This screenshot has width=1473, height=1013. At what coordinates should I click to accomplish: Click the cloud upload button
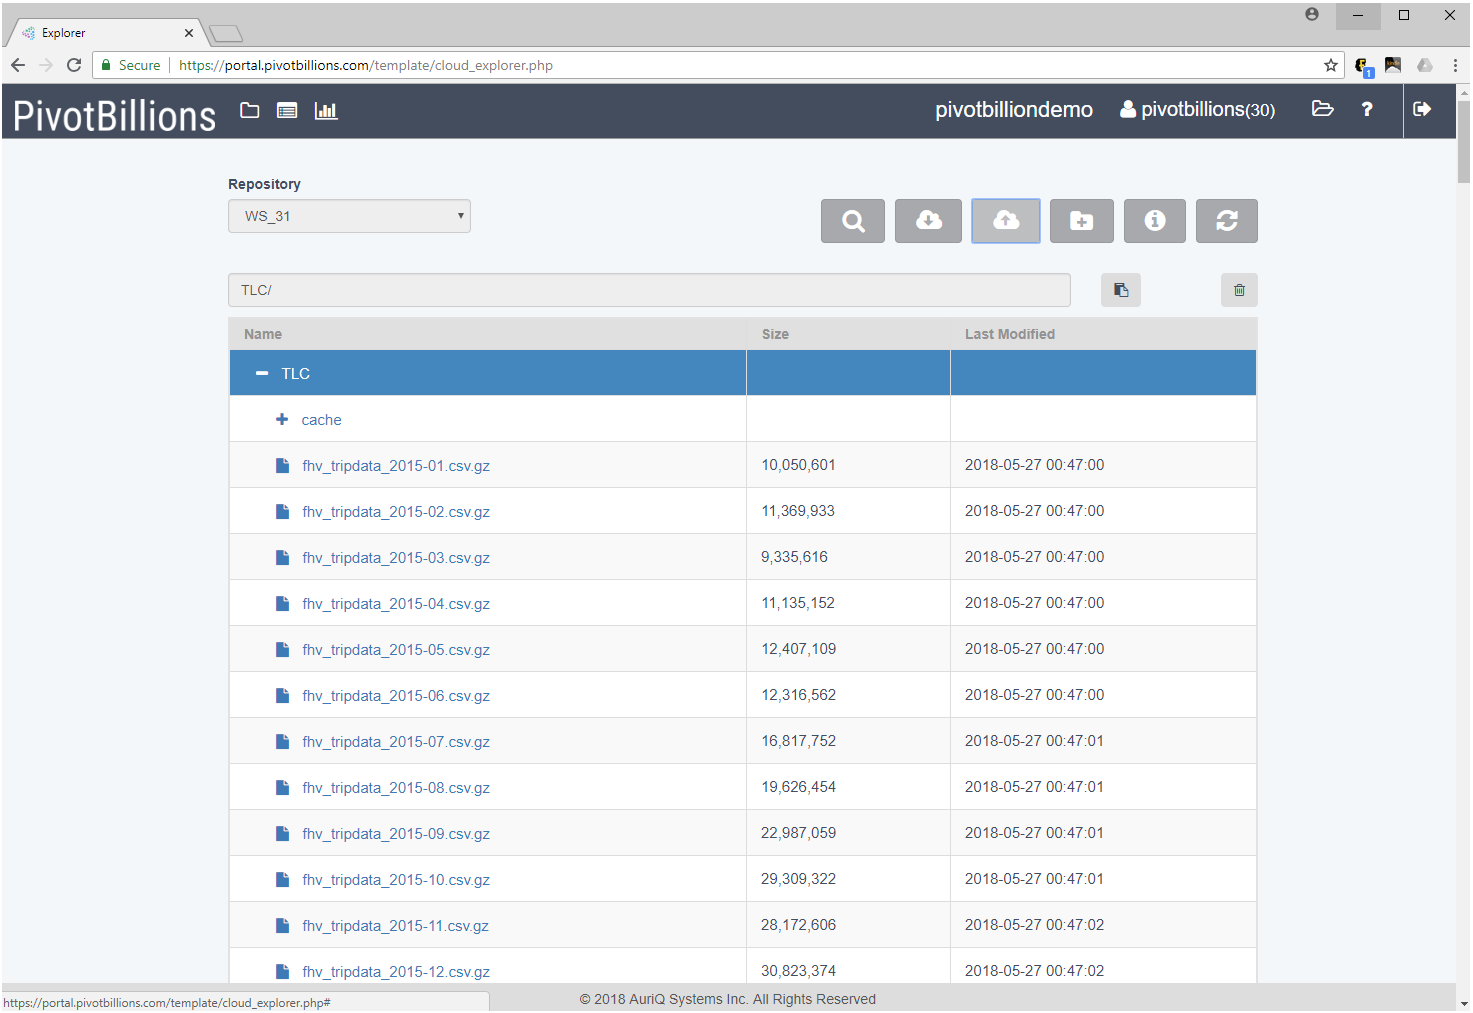(1006, 221)
